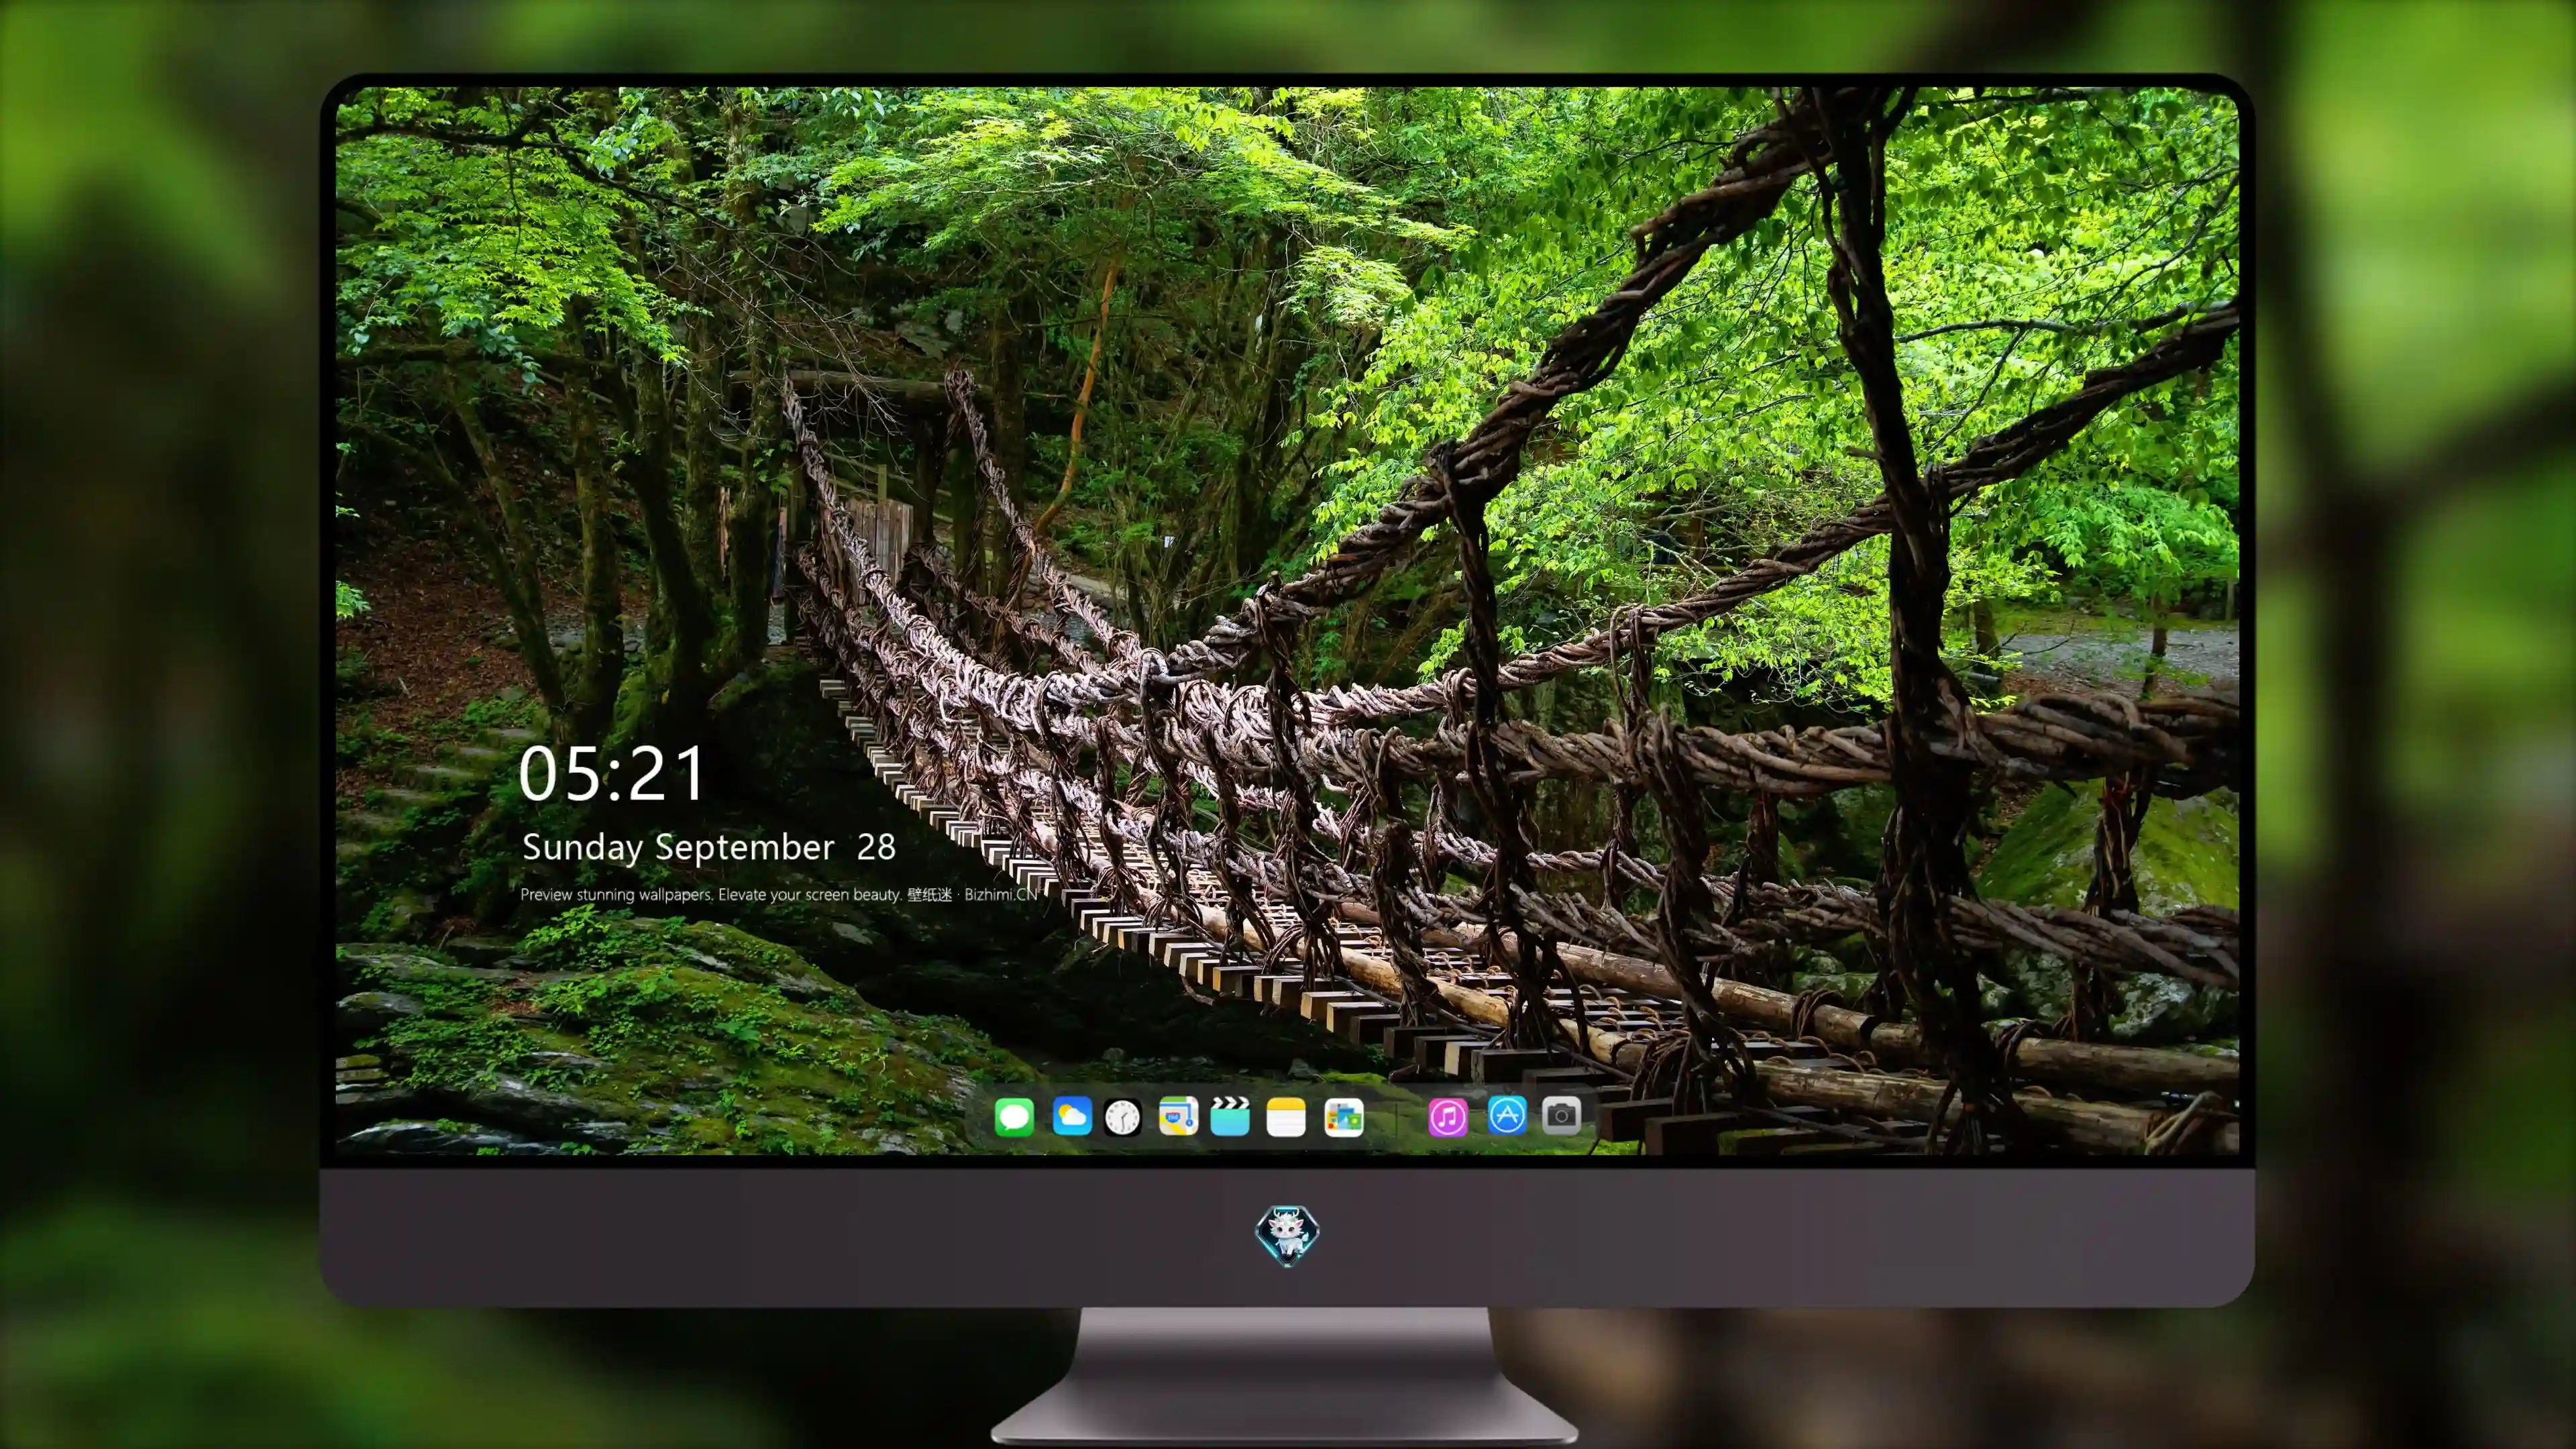The width and height of the screenshot is (2576, 1449).
Task: Launch the gray Camera app
Action: pyautogui.click(x=1561, y=1115)
